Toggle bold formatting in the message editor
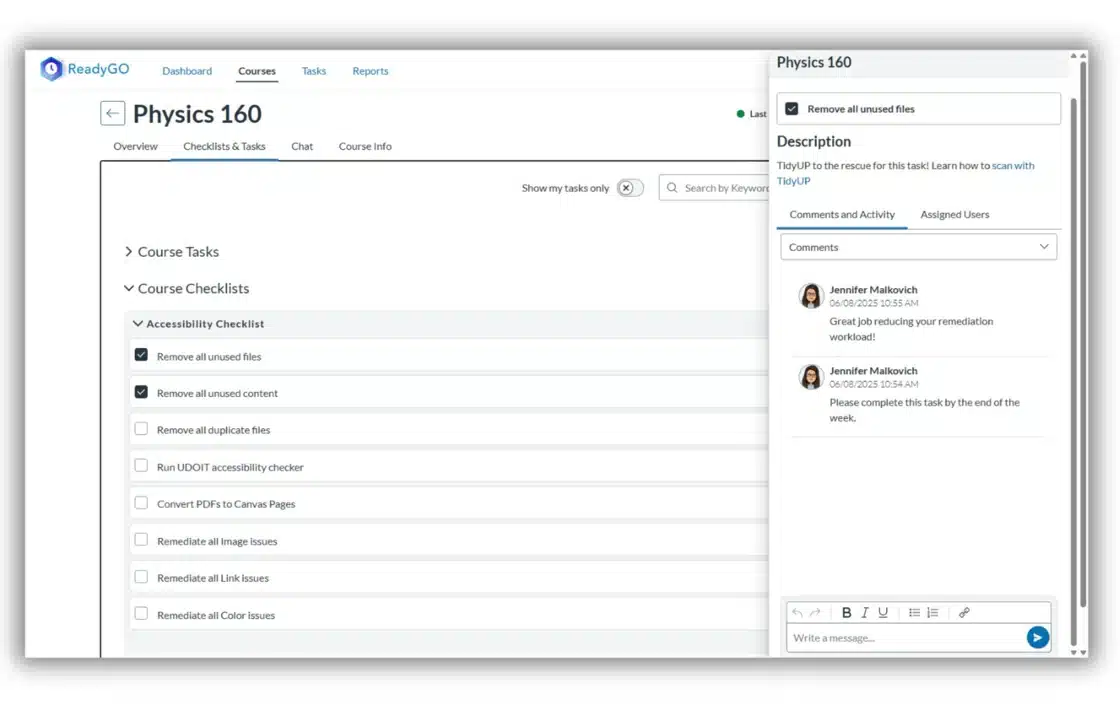1120x712 pixels. pyautogui.click(x=846, y=612)
